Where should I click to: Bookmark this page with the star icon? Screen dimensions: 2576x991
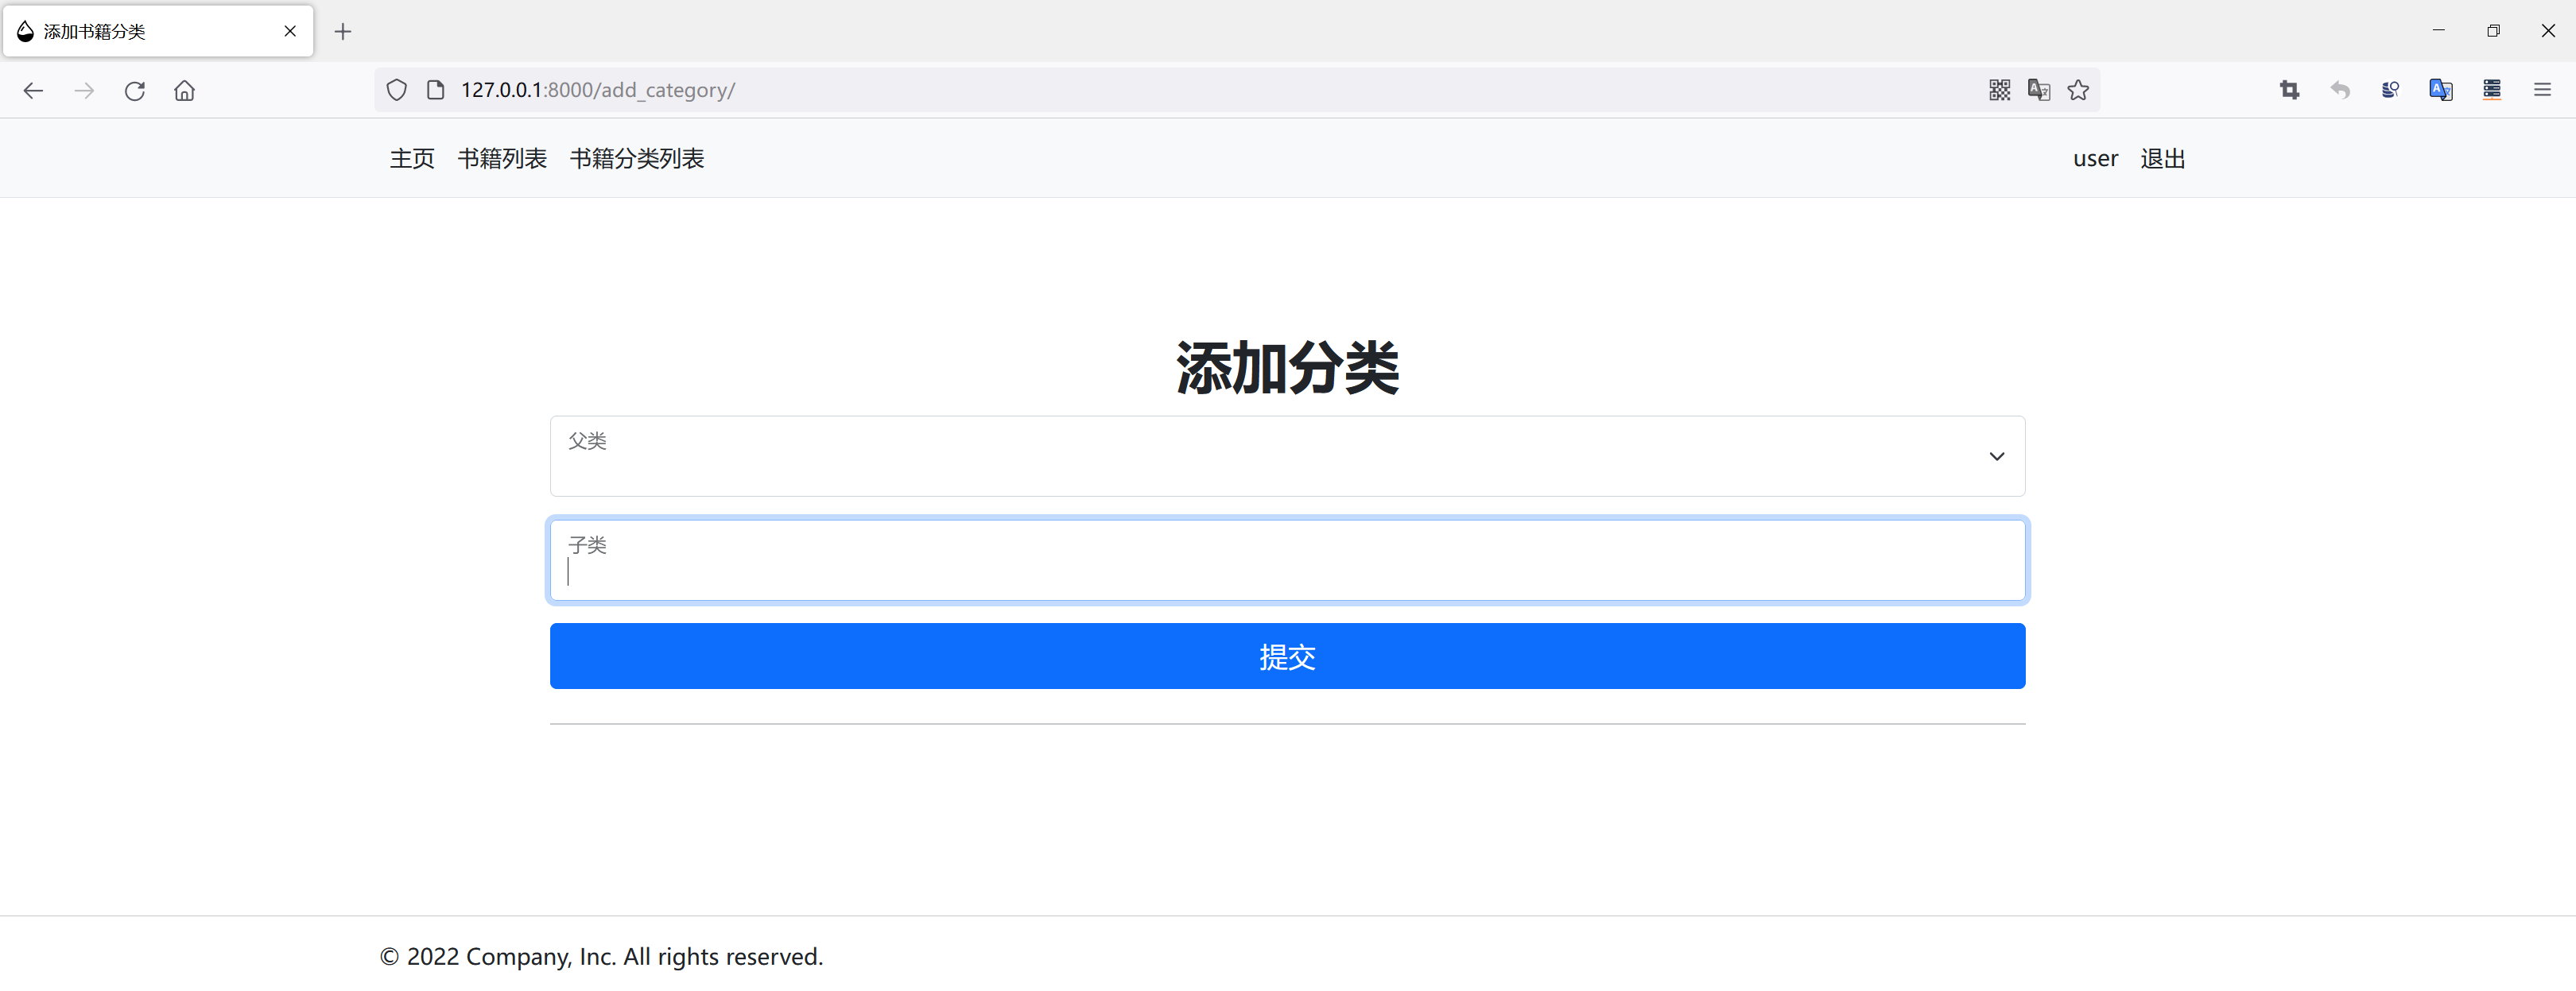point(2078,90)
